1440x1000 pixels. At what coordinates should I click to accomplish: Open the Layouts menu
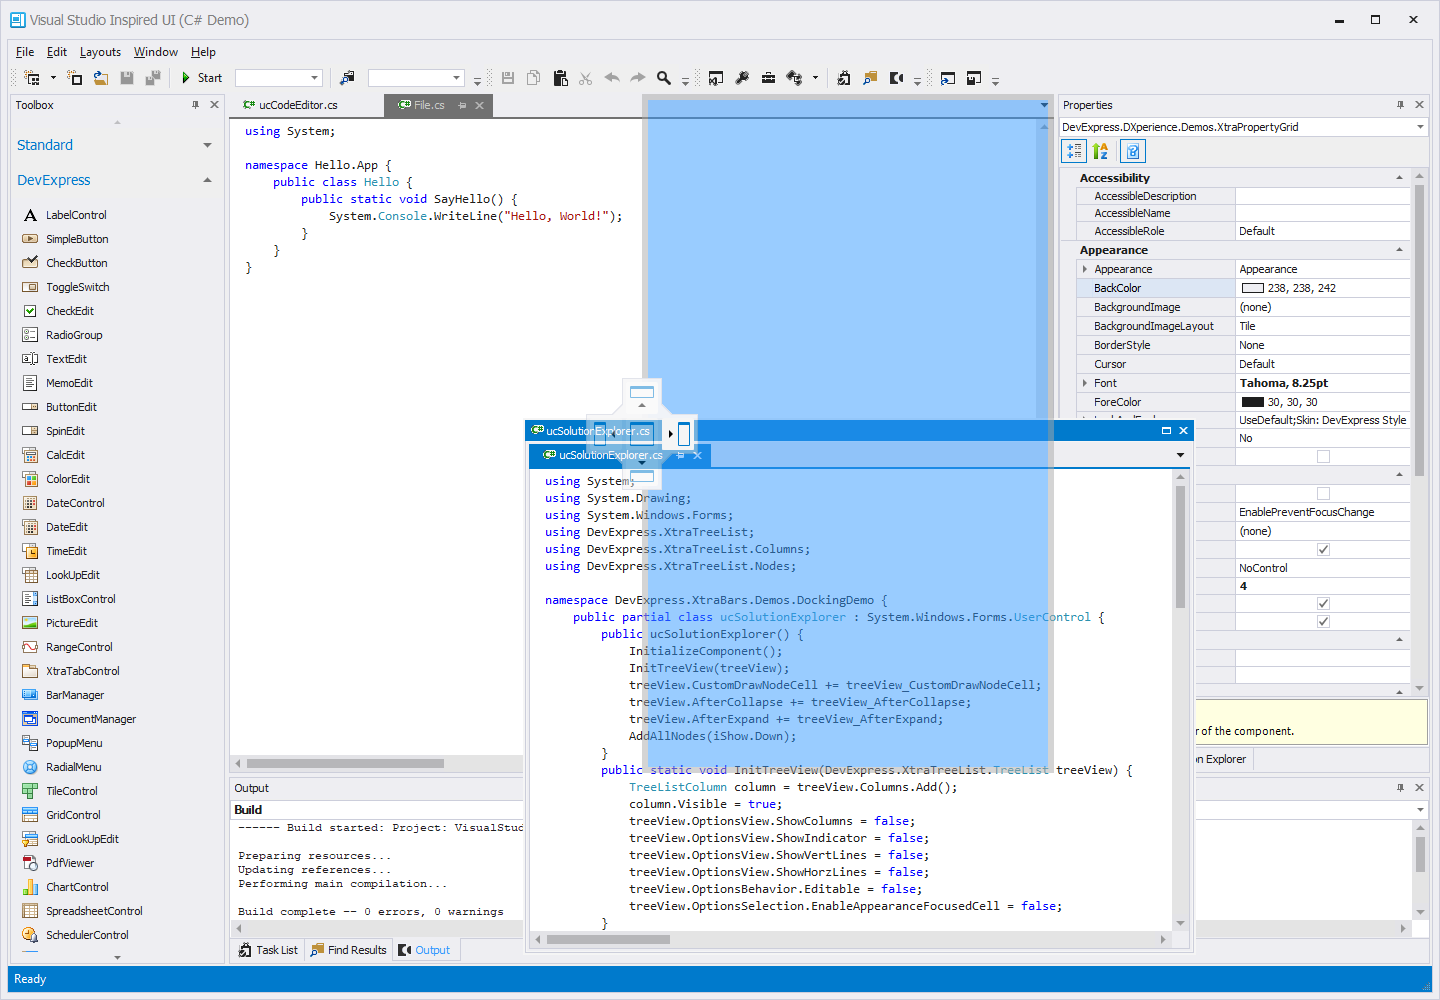point(100,51)
